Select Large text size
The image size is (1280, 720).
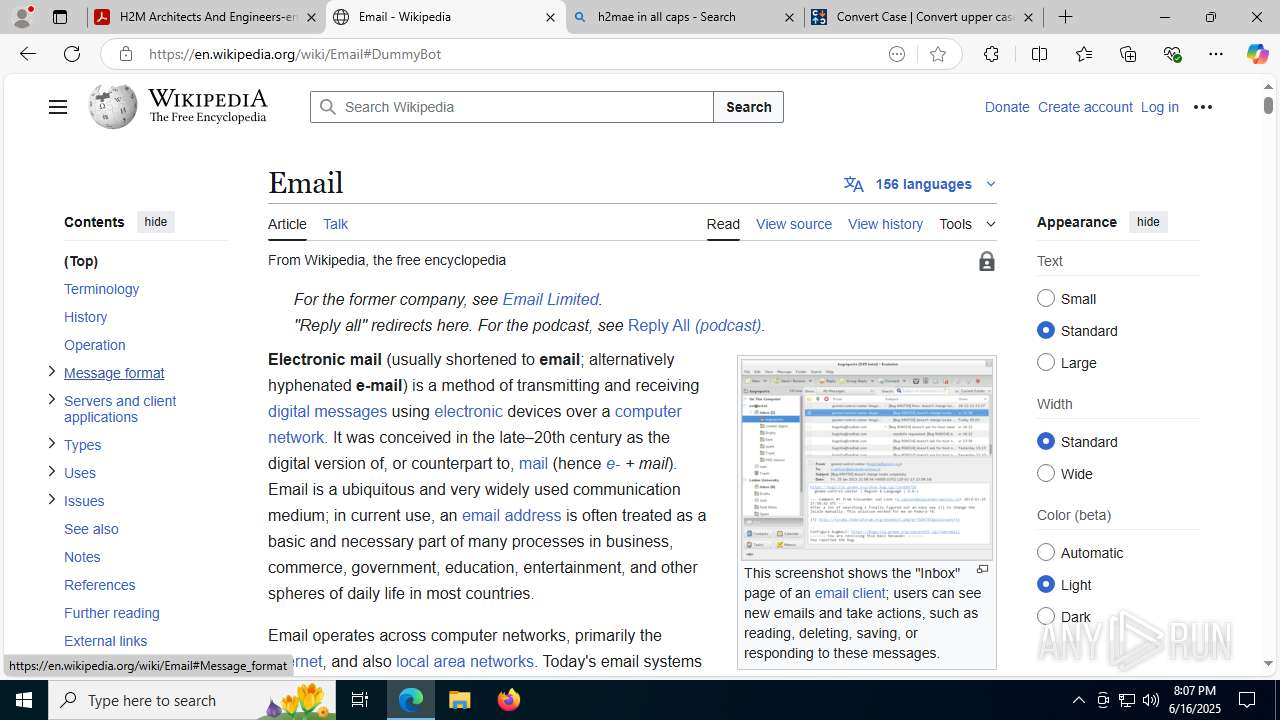1046,362
